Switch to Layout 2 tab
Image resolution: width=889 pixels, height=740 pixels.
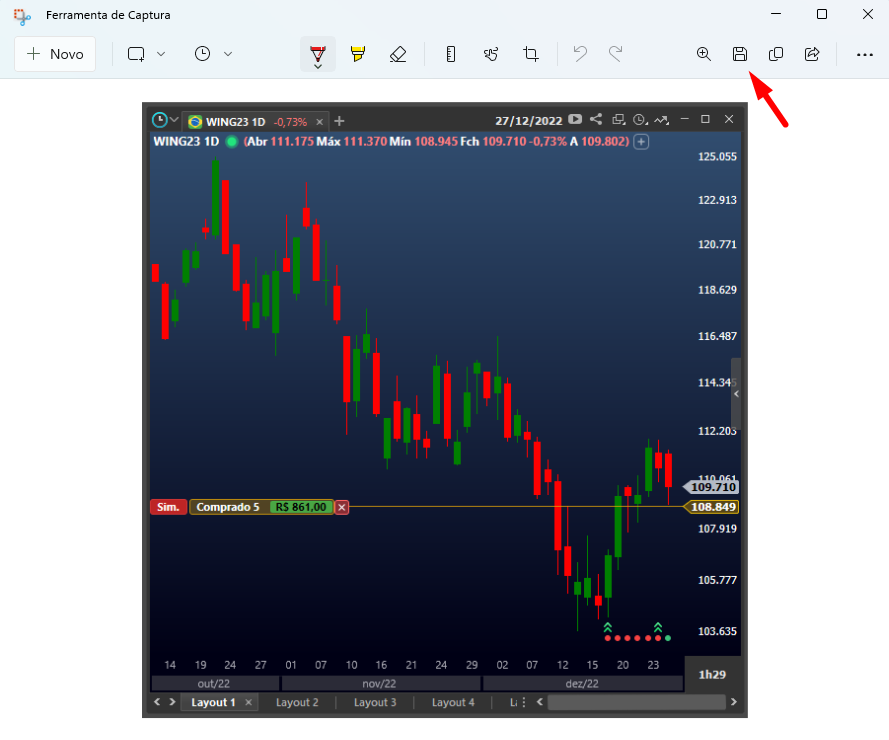297,702
